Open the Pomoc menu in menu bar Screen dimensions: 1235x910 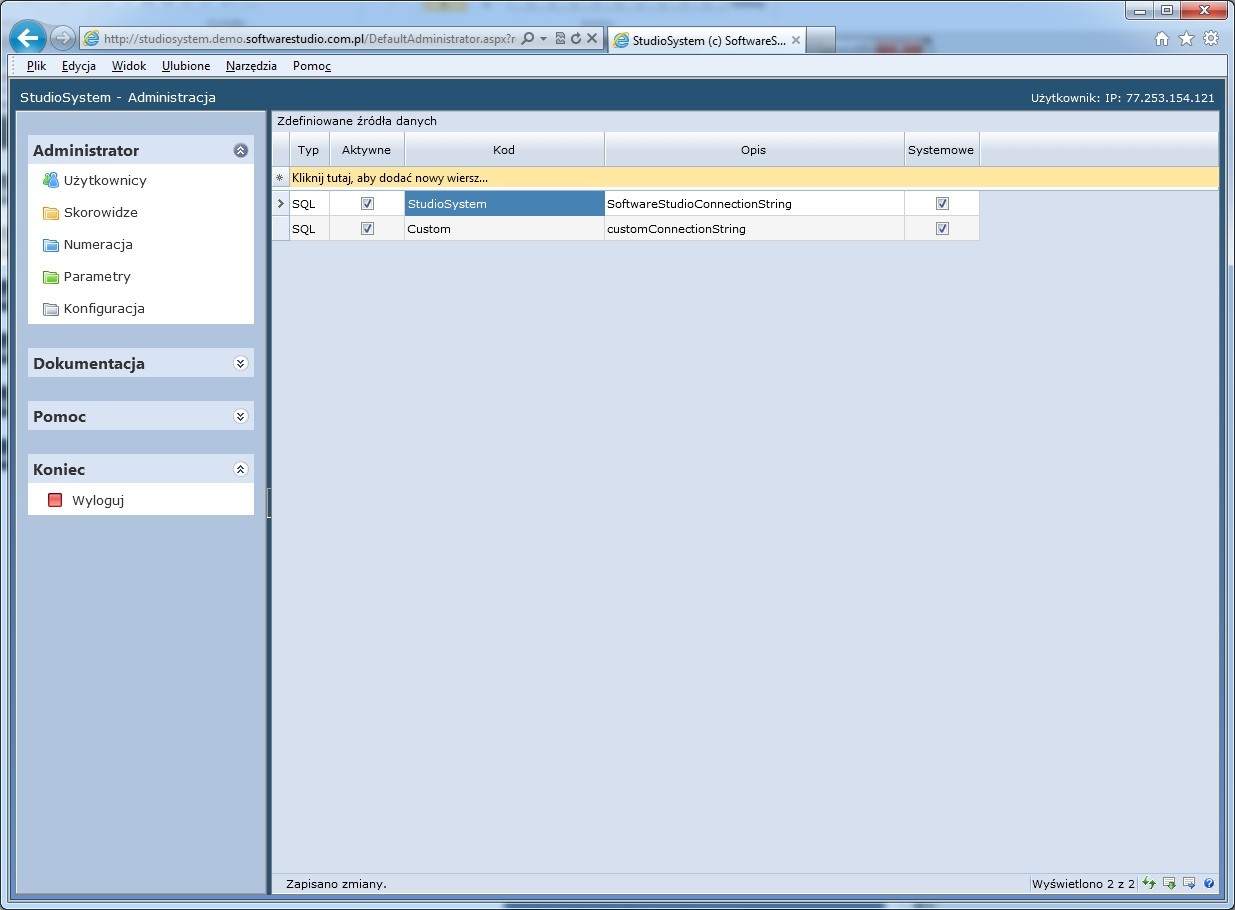click(x=312, y=66)
